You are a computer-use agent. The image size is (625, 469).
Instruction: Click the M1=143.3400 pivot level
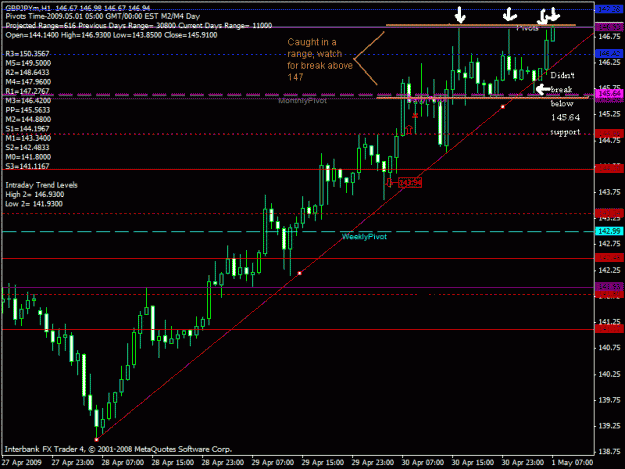pyautogui.click(x=28, y=138)
